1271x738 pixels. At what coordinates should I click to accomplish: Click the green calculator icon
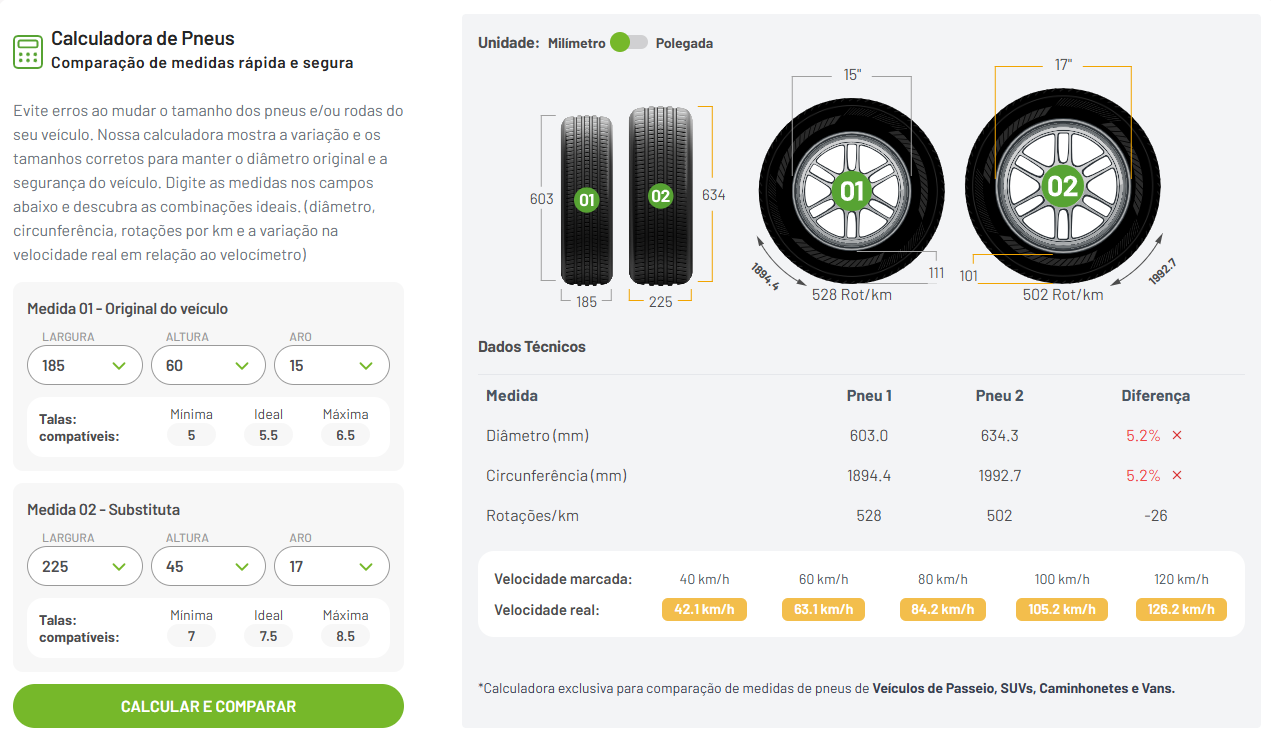pos(28,51)
